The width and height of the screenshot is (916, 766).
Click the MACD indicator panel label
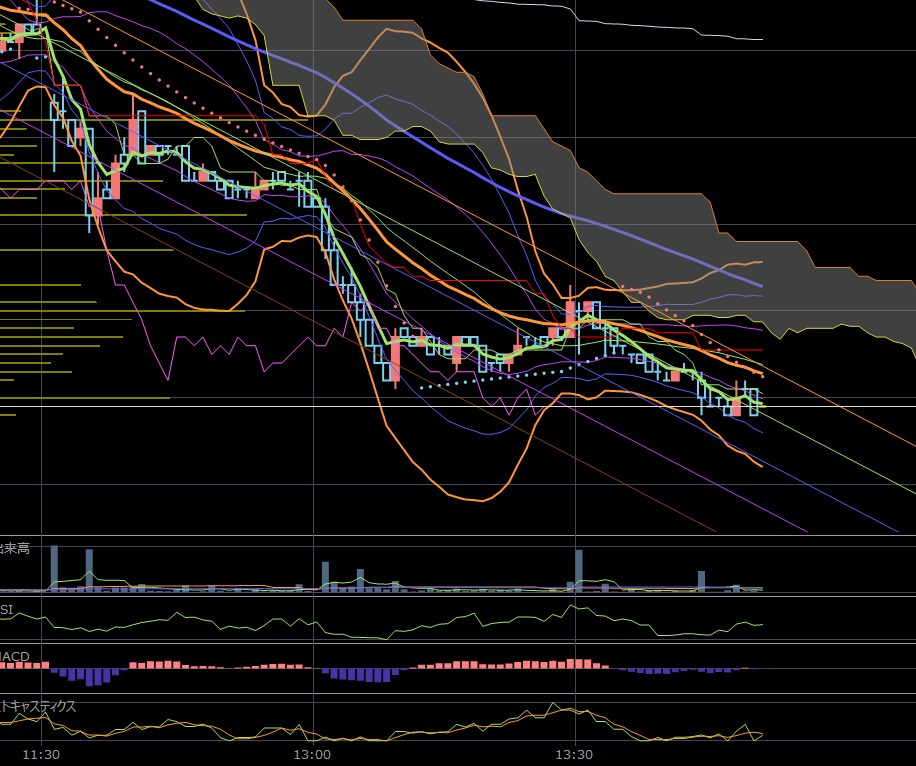(15, 657)
